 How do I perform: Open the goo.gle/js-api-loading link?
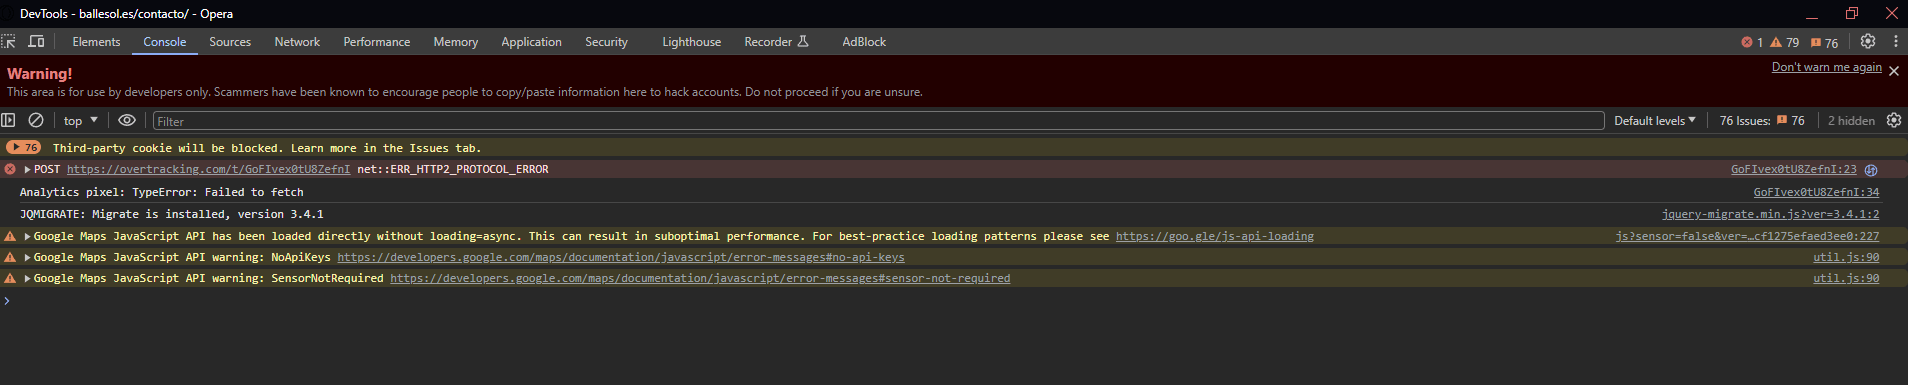pyautogui.click(x=1215, y=236)
